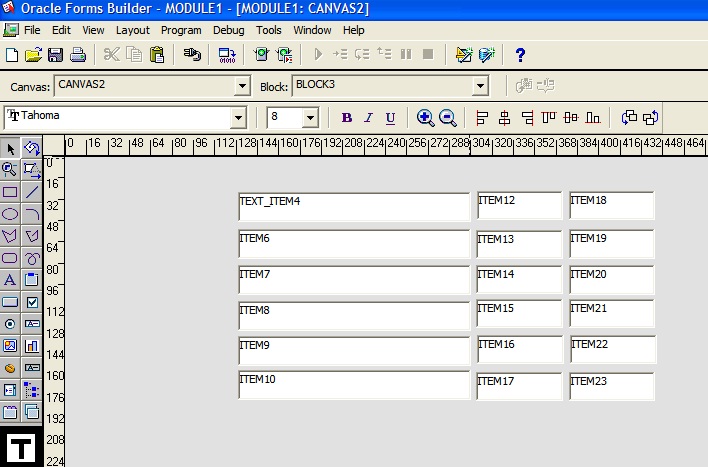Pick the Text label tool
708x467 pixels.
10,280
